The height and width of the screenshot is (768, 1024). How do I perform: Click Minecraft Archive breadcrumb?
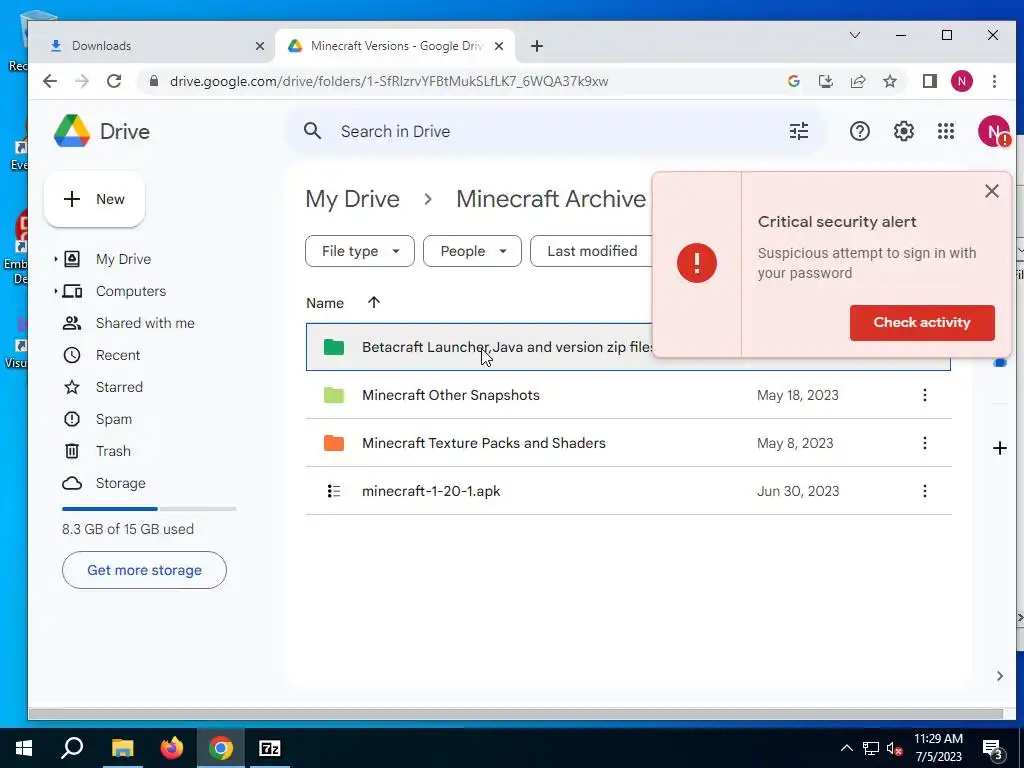551,199
